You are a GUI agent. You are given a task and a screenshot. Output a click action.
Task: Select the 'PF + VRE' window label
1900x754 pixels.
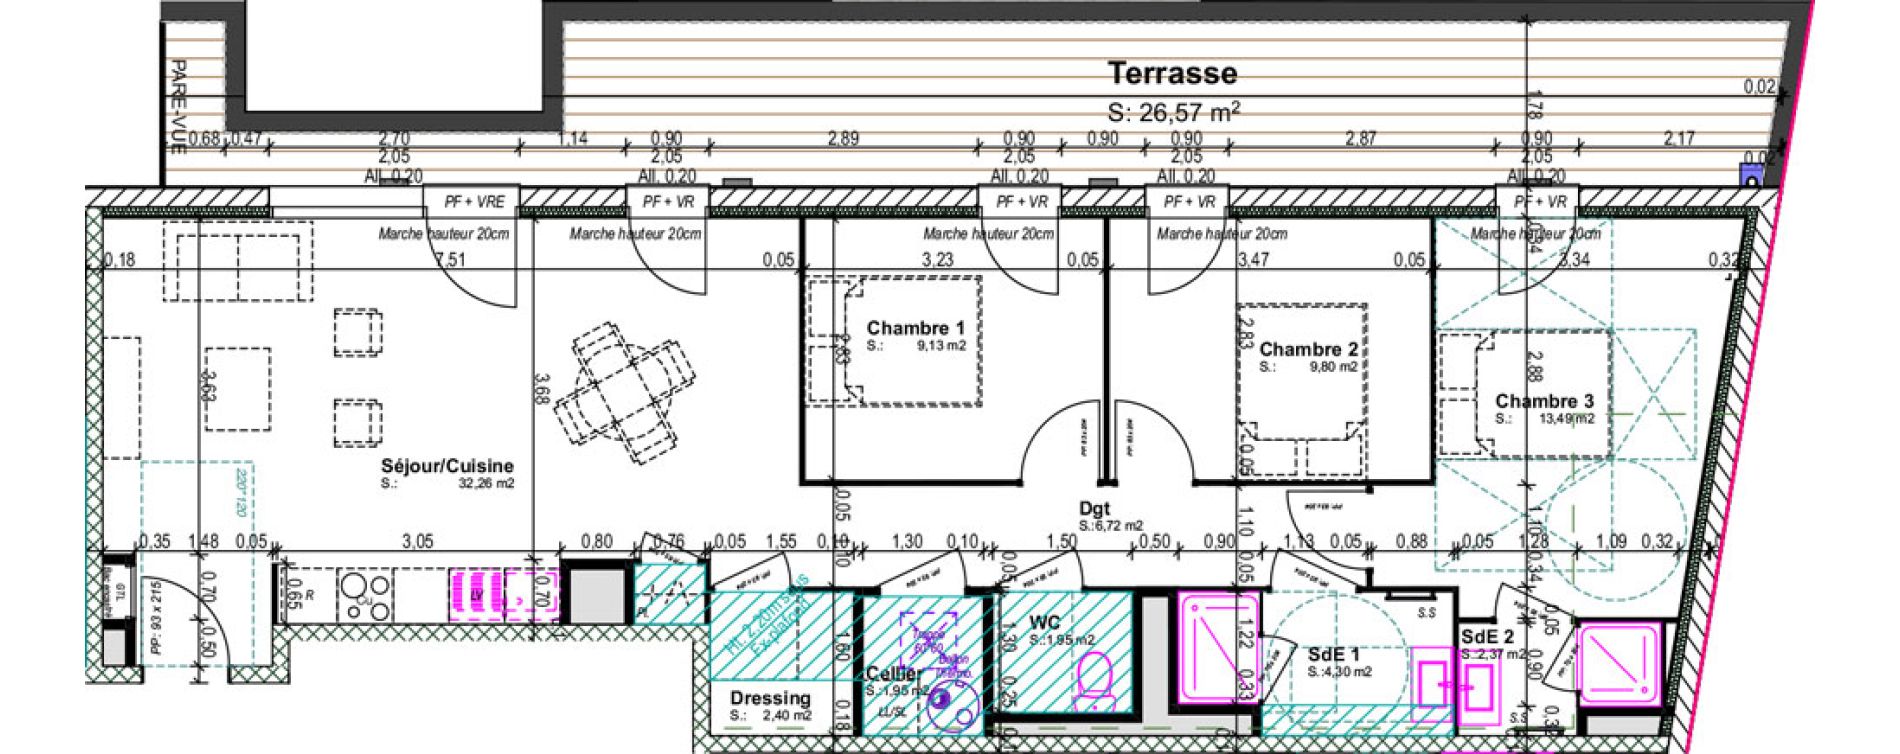click(x=475, y=202)
